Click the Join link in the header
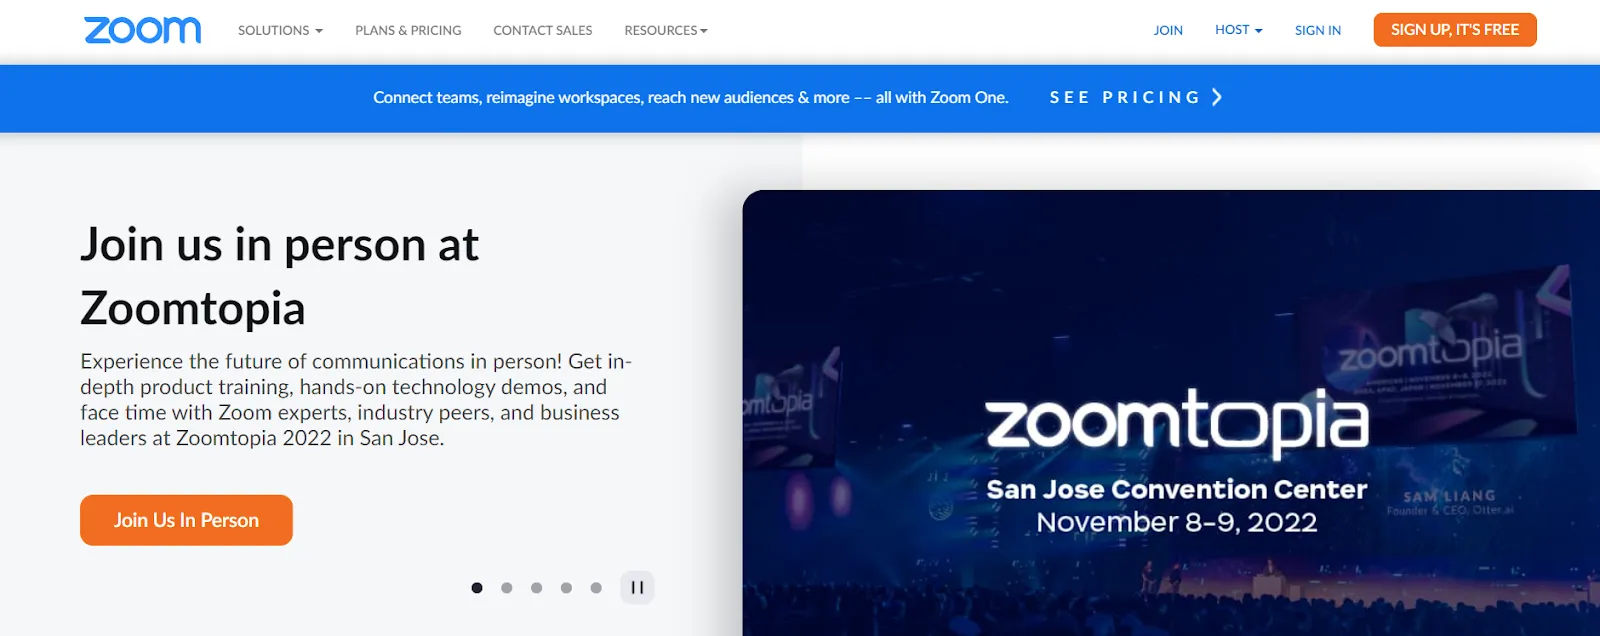1600x636 pixels. coord(1168,30)
